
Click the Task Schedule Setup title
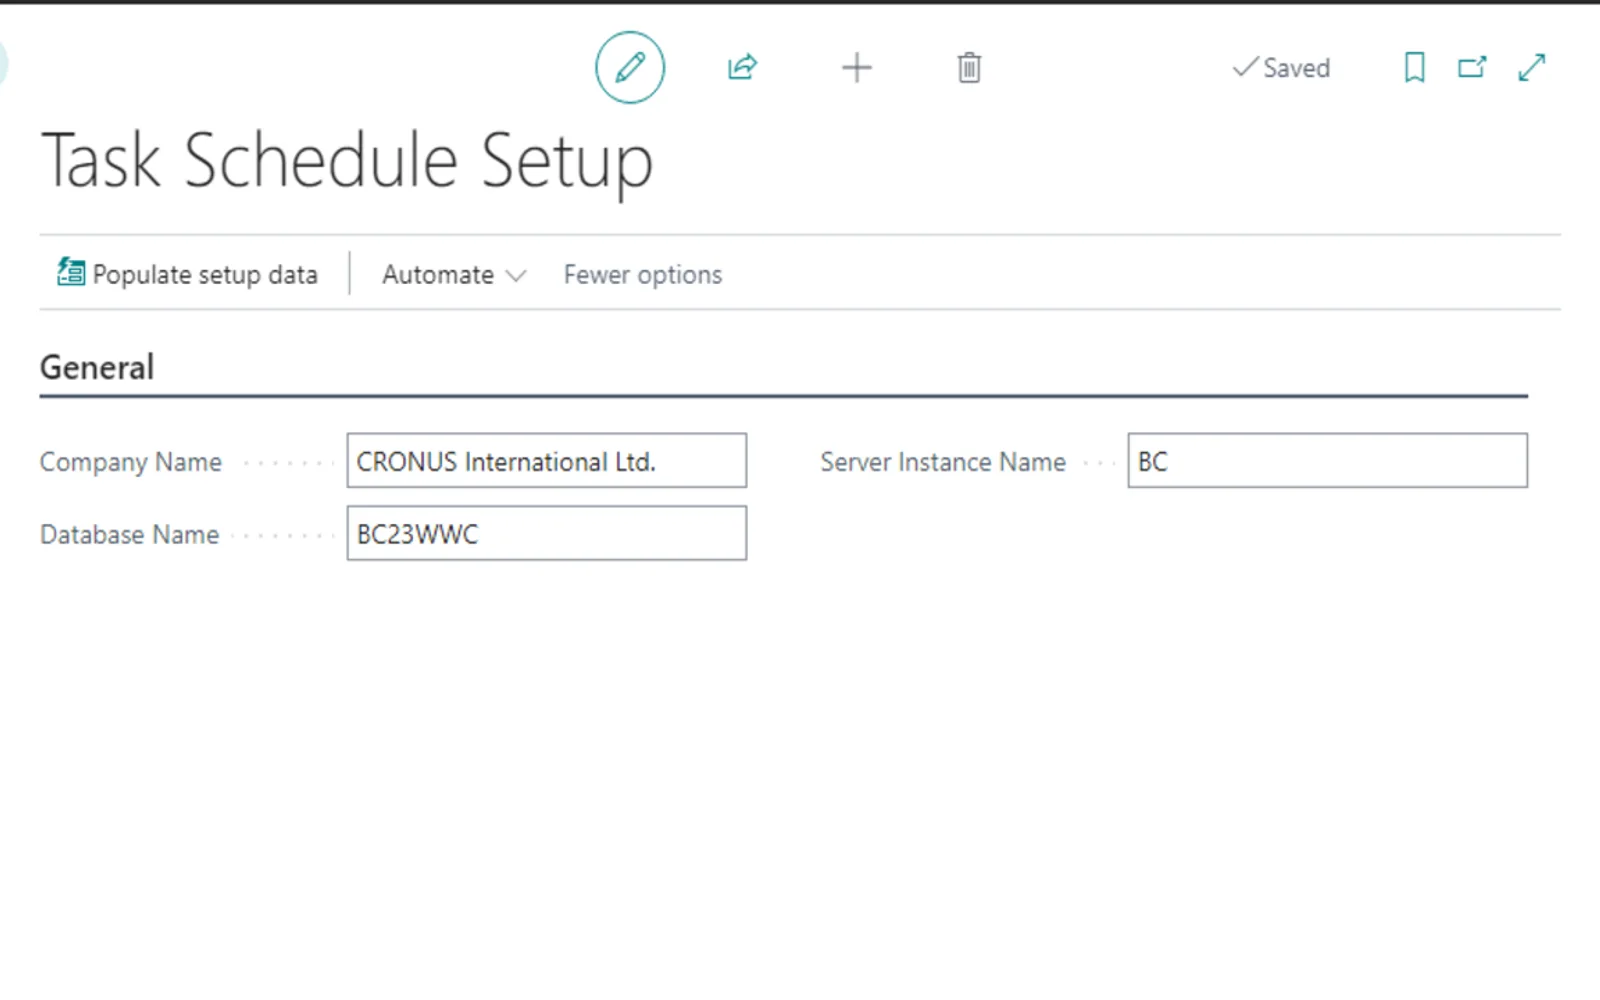pos(347,161)
